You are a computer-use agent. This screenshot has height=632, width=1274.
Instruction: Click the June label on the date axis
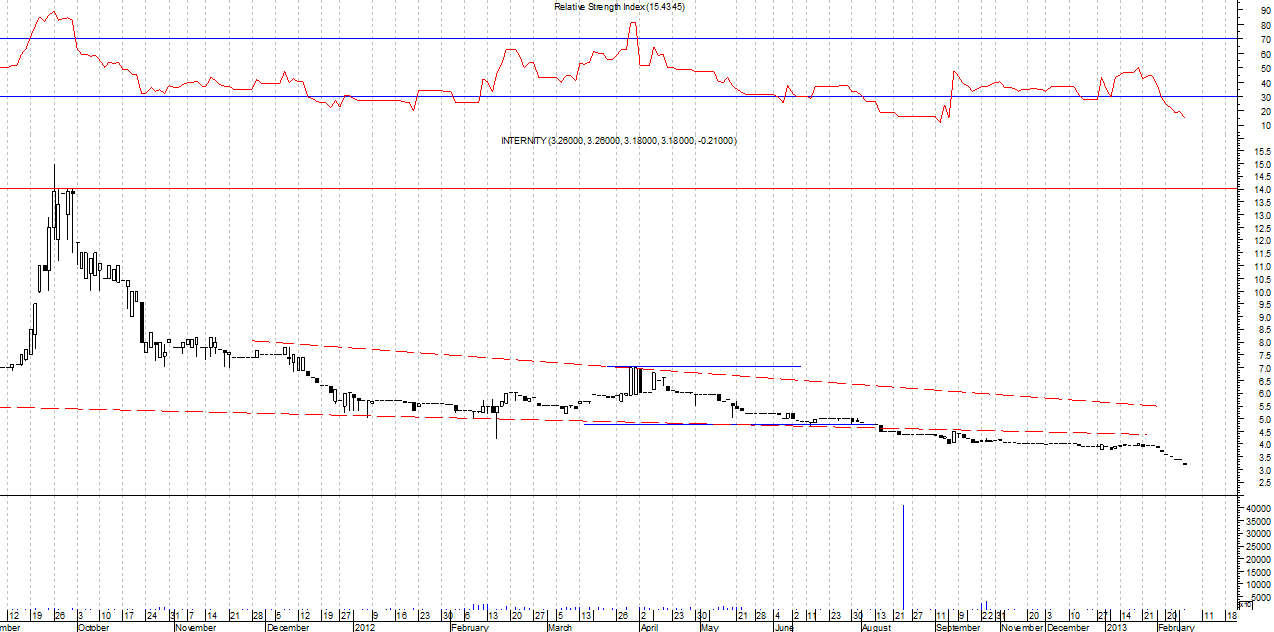(x=783, y=628)
